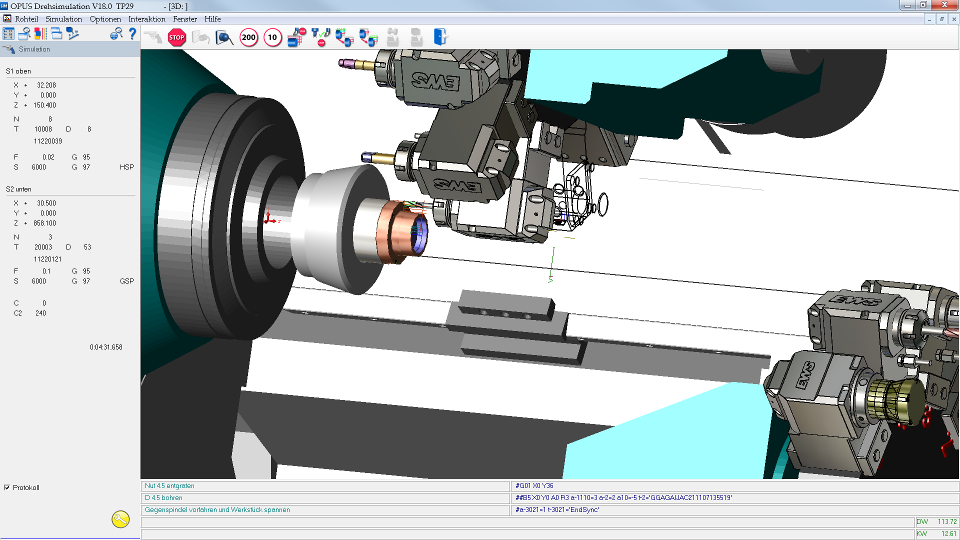Click the S1 oben section heading

(x=18, y=71)
